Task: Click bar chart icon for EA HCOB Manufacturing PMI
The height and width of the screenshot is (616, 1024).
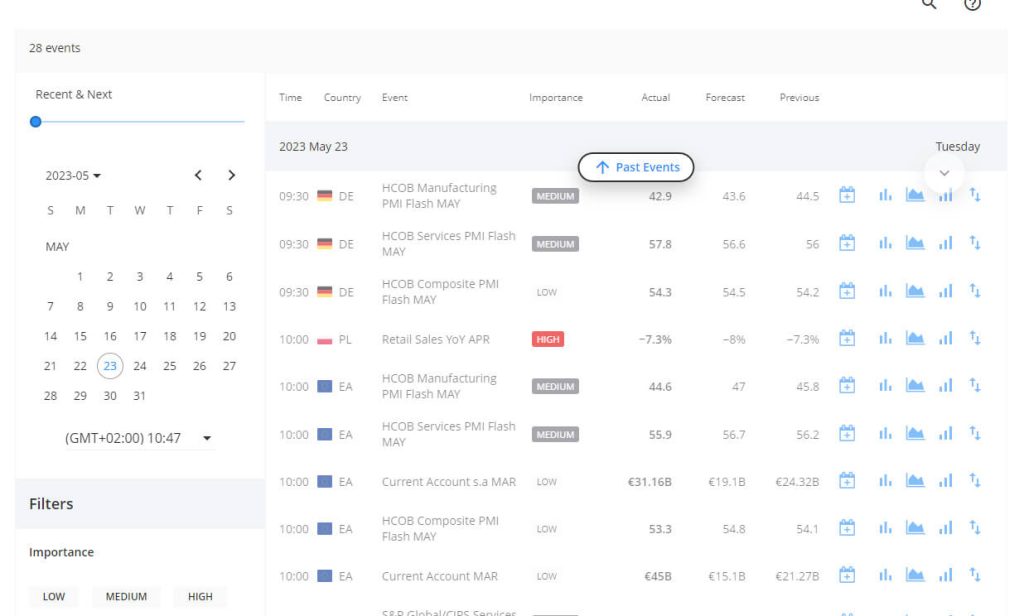Action: point(885,386)
